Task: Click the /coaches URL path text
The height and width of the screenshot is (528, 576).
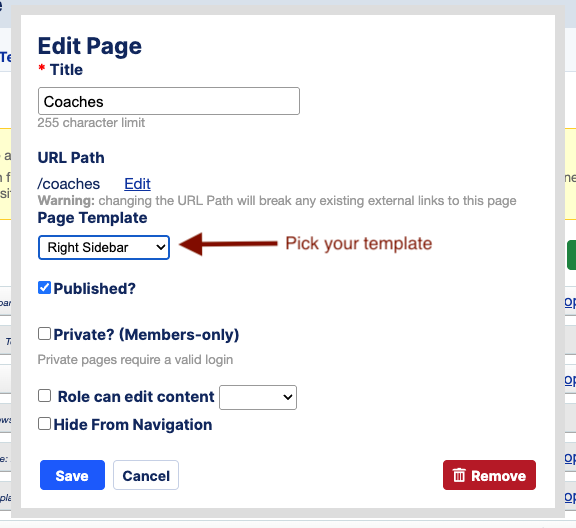Action: point(69,184)
